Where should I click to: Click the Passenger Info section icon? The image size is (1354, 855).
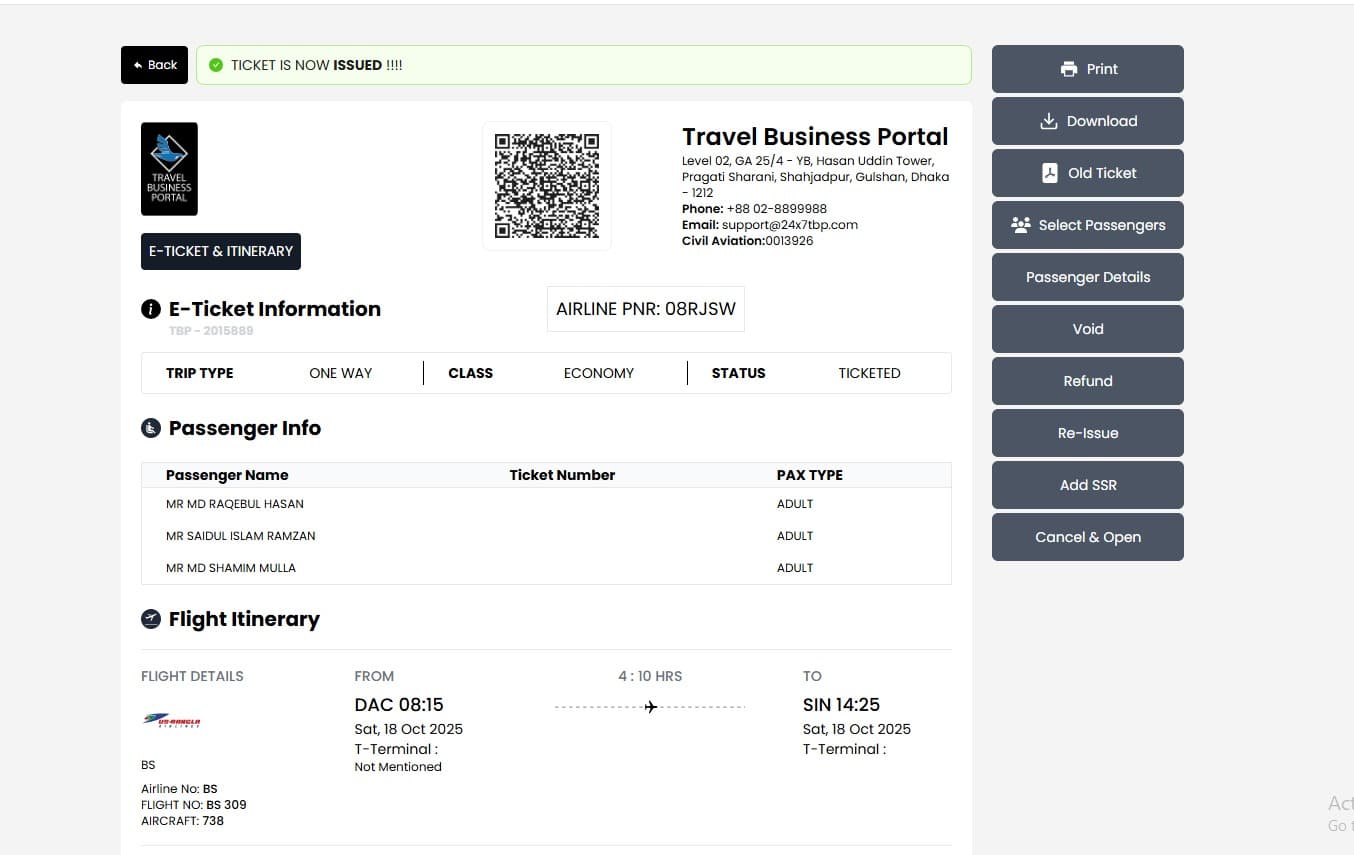(x=150, y=427)
